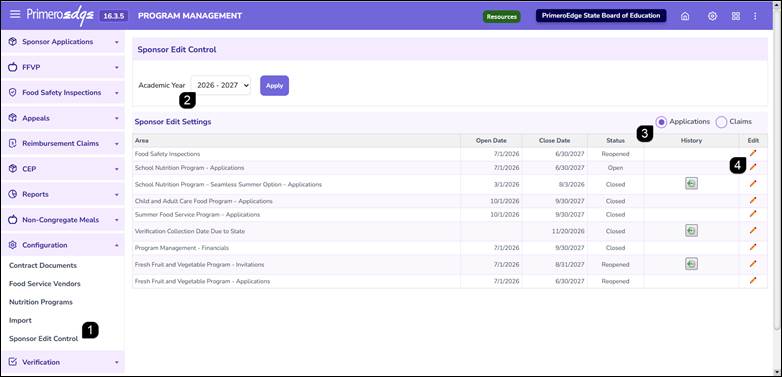
Task: Click the green Resources button
Action: point(501,16)
